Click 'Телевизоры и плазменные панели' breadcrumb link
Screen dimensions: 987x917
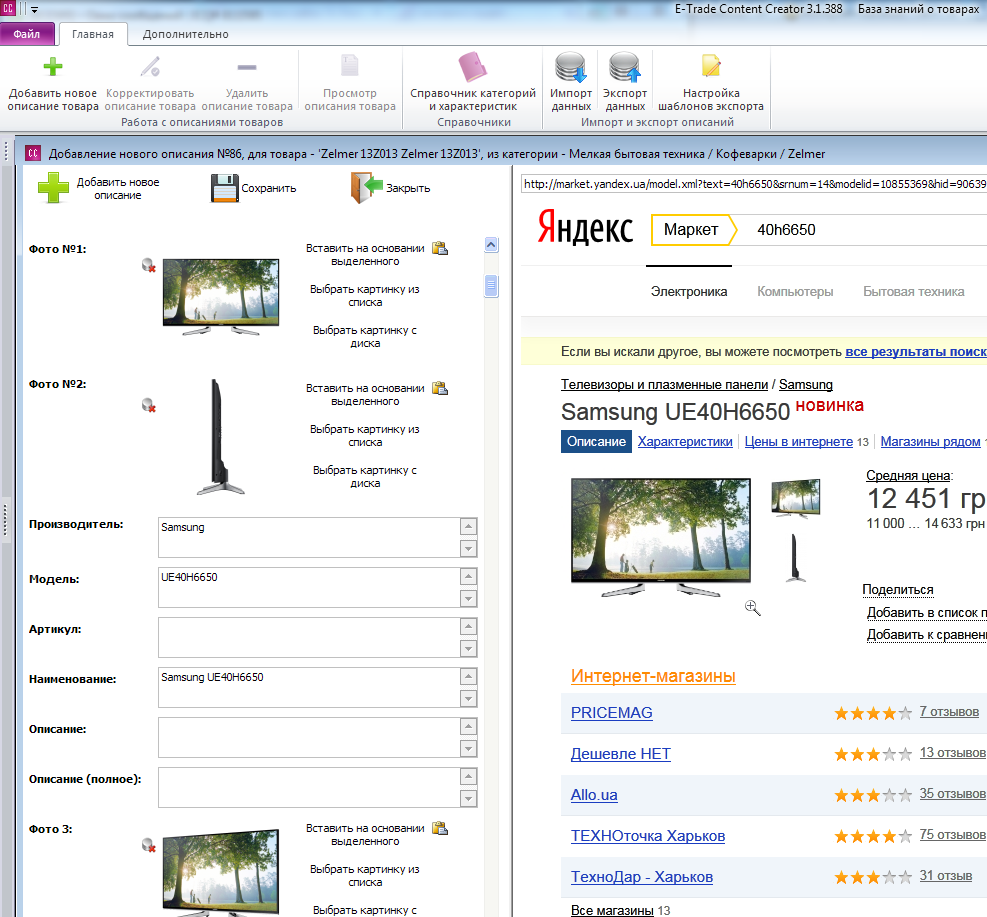(x=664, y=384)
